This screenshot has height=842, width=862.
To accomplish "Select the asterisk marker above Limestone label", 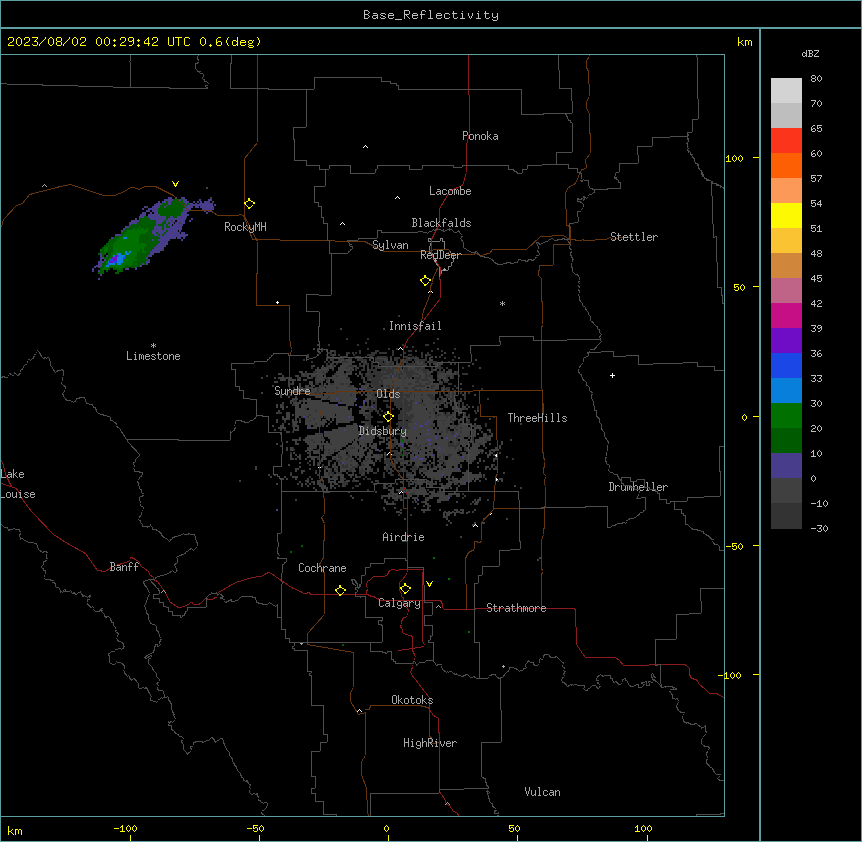I will [153, 346].
